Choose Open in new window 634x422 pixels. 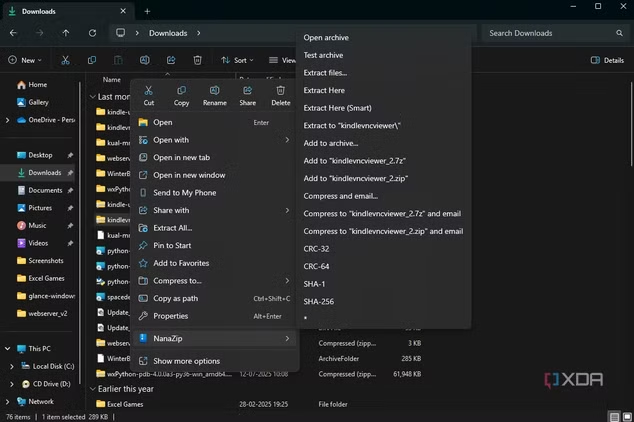(x=215, y=175)
